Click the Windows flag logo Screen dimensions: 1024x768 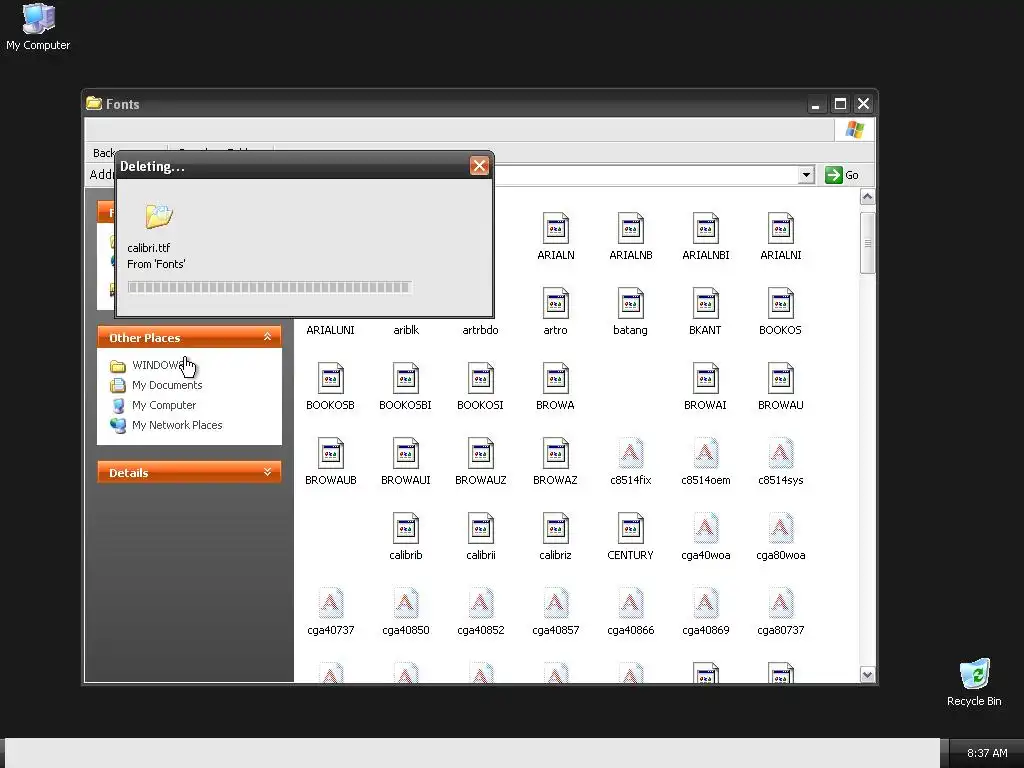coord(854,129)
